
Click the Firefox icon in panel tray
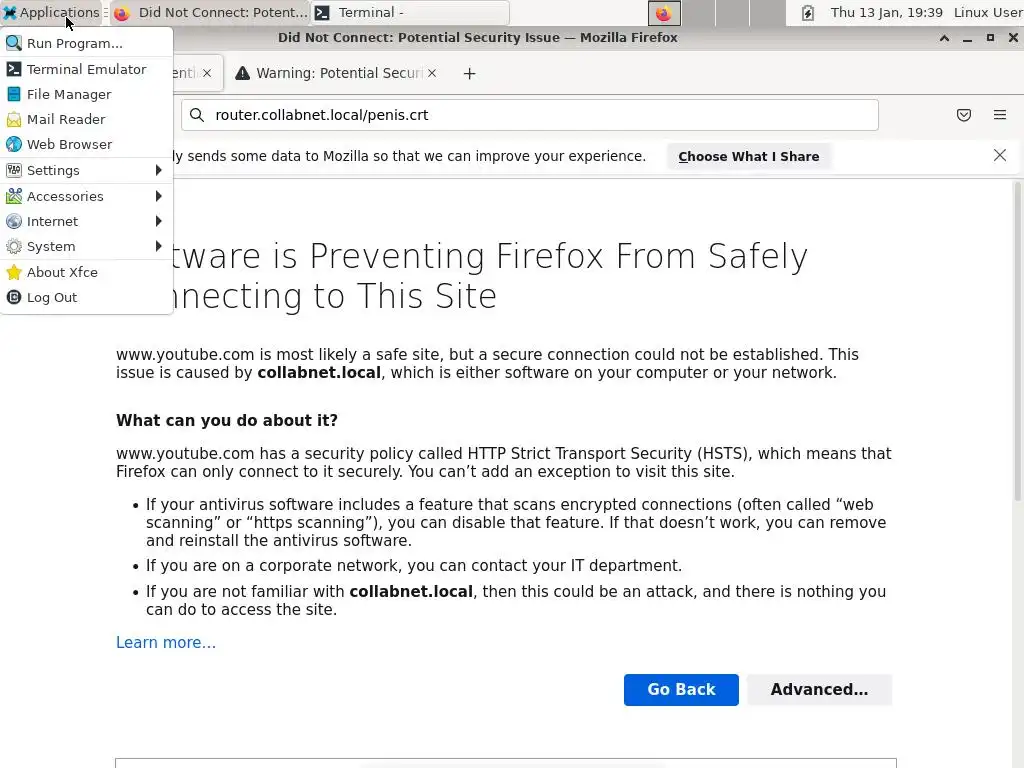coord(664,13)
